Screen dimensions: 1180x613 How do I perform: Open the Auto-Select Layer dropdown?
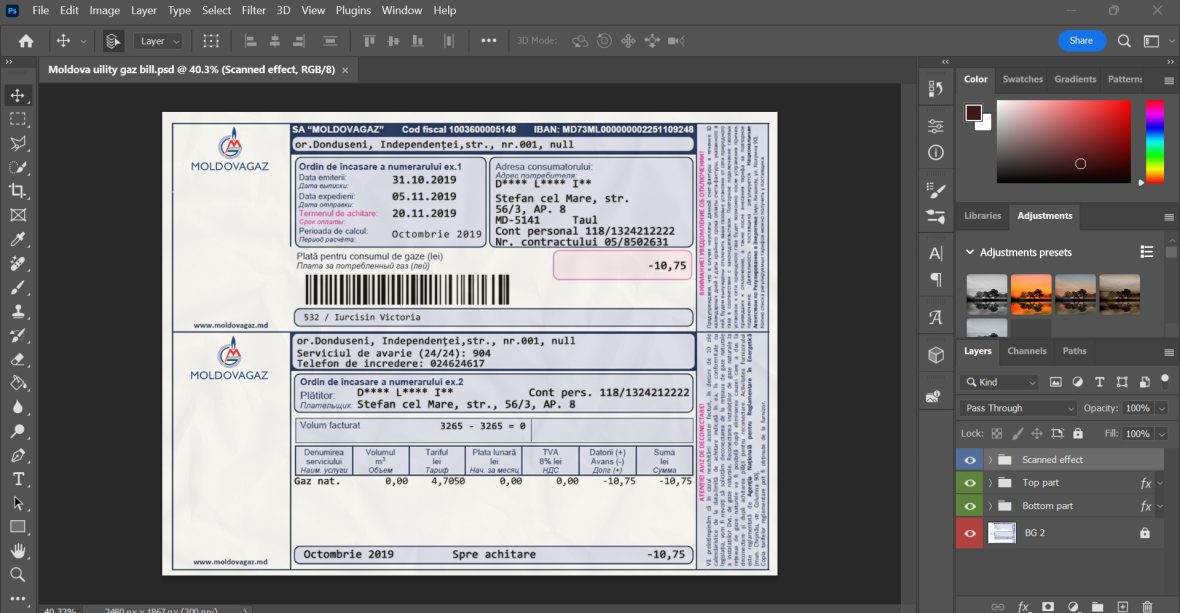(159, 41)
